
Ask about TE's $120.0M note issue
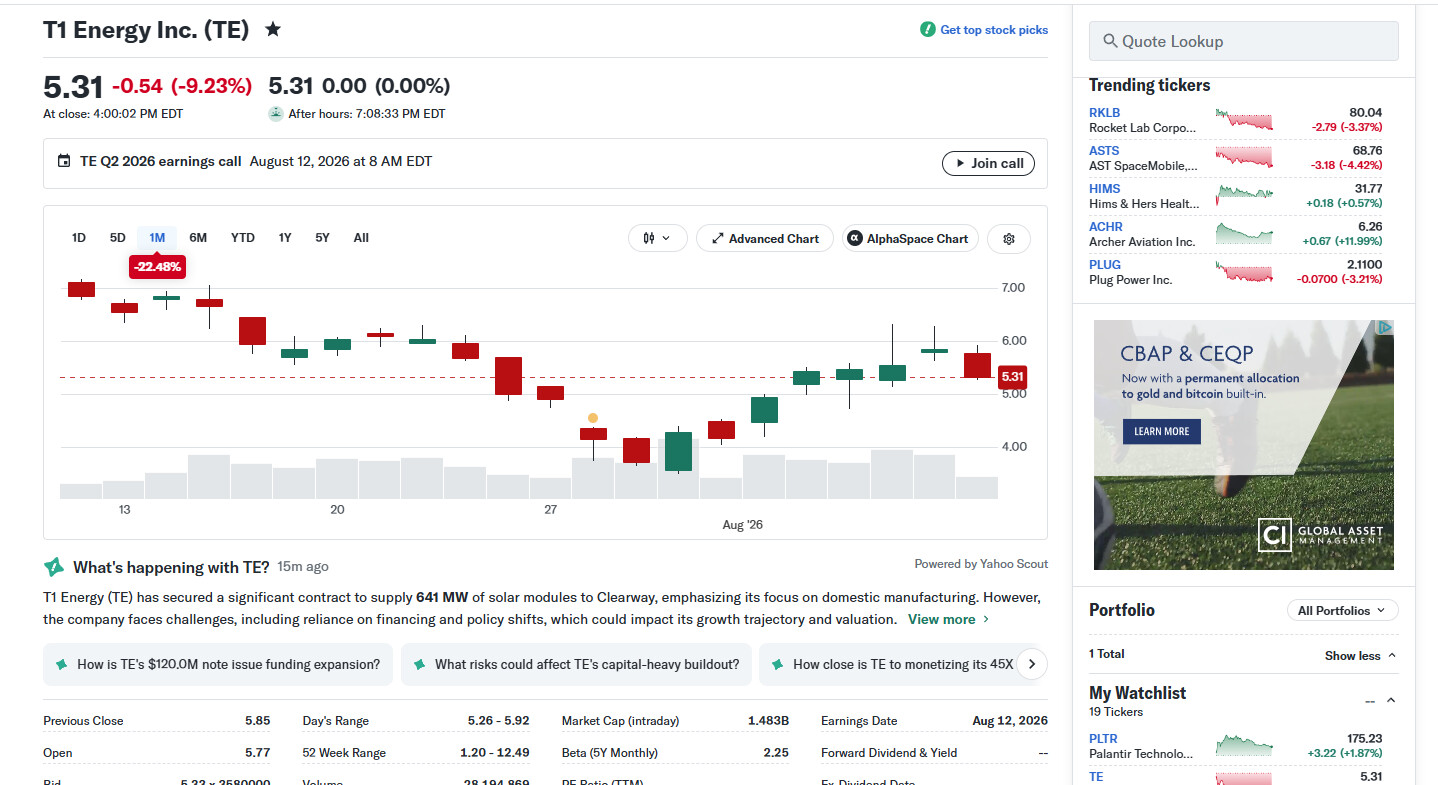coord(218,664)
